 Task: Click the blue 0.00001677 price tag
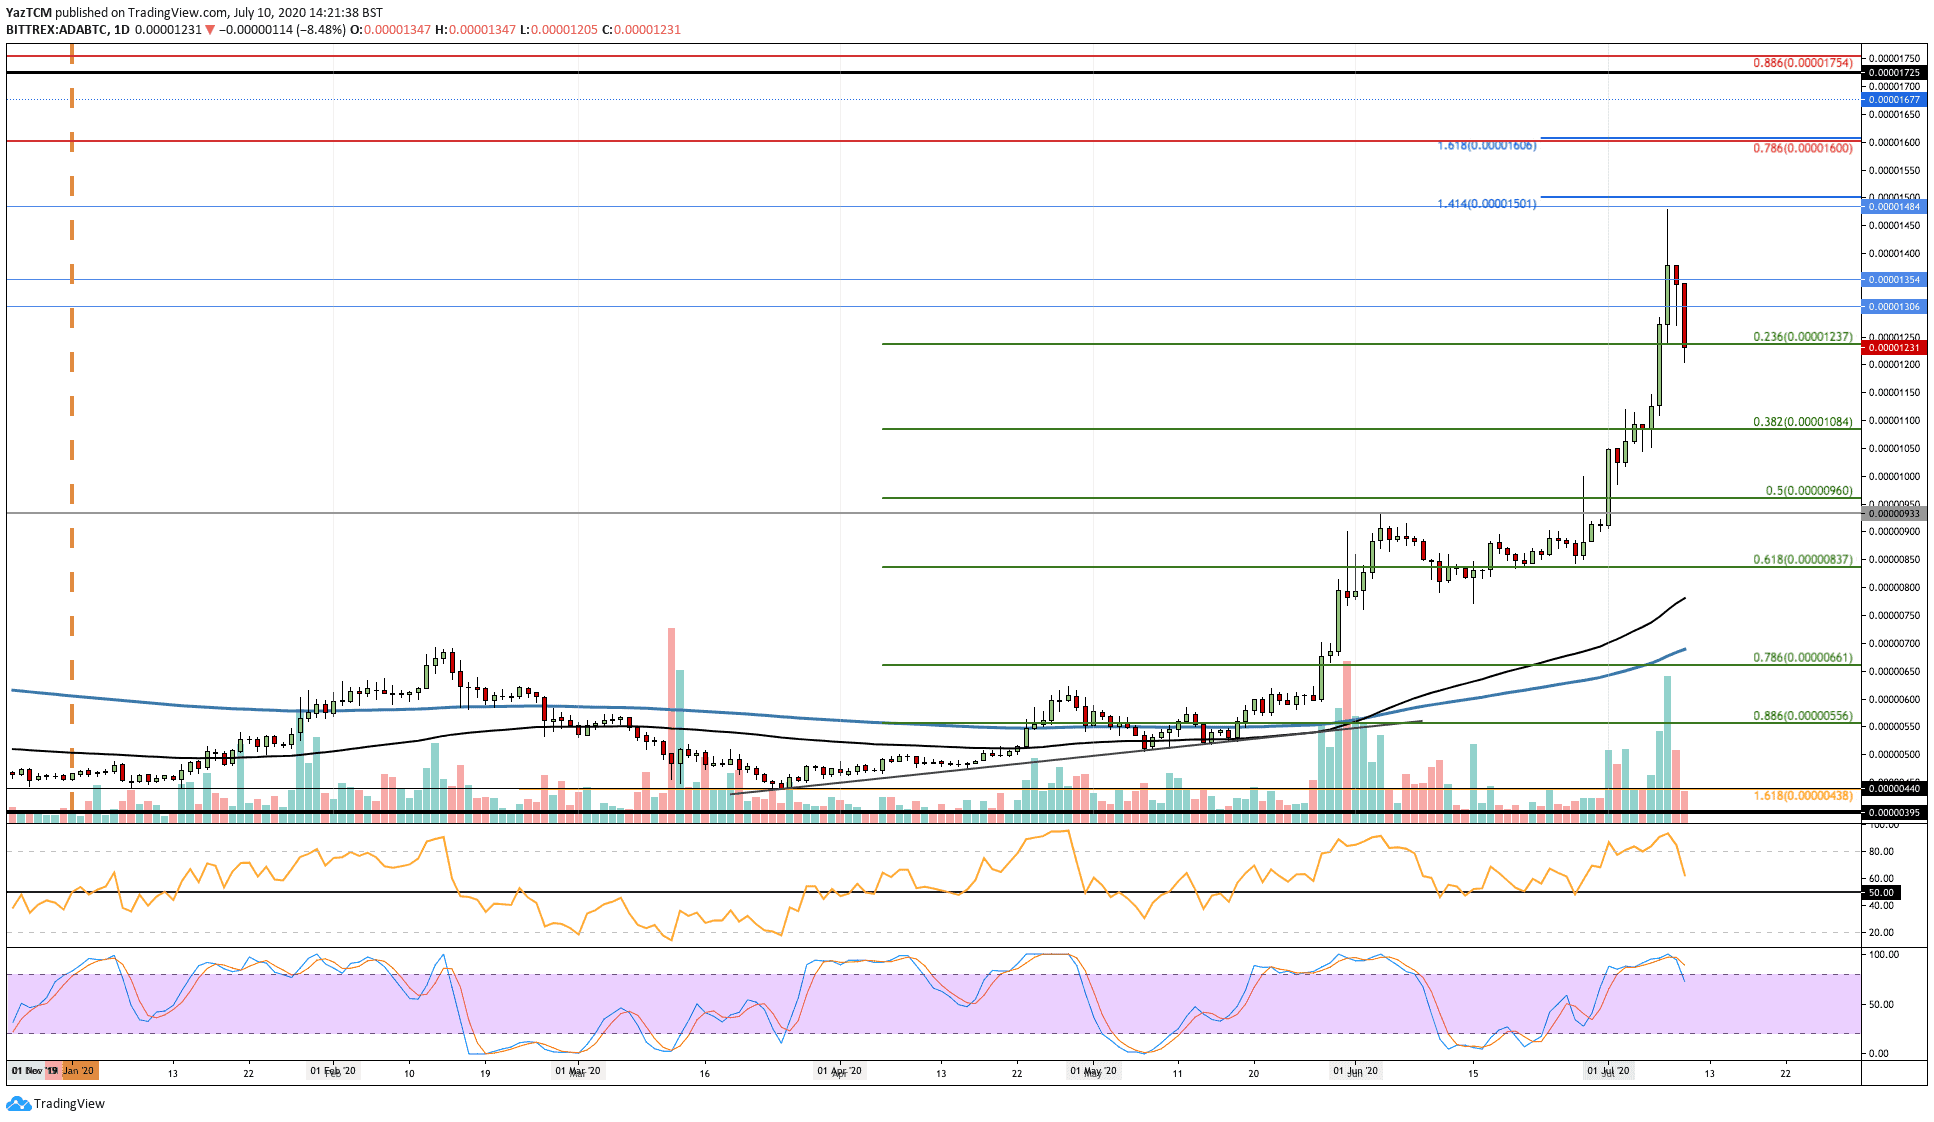point(1894,100)
